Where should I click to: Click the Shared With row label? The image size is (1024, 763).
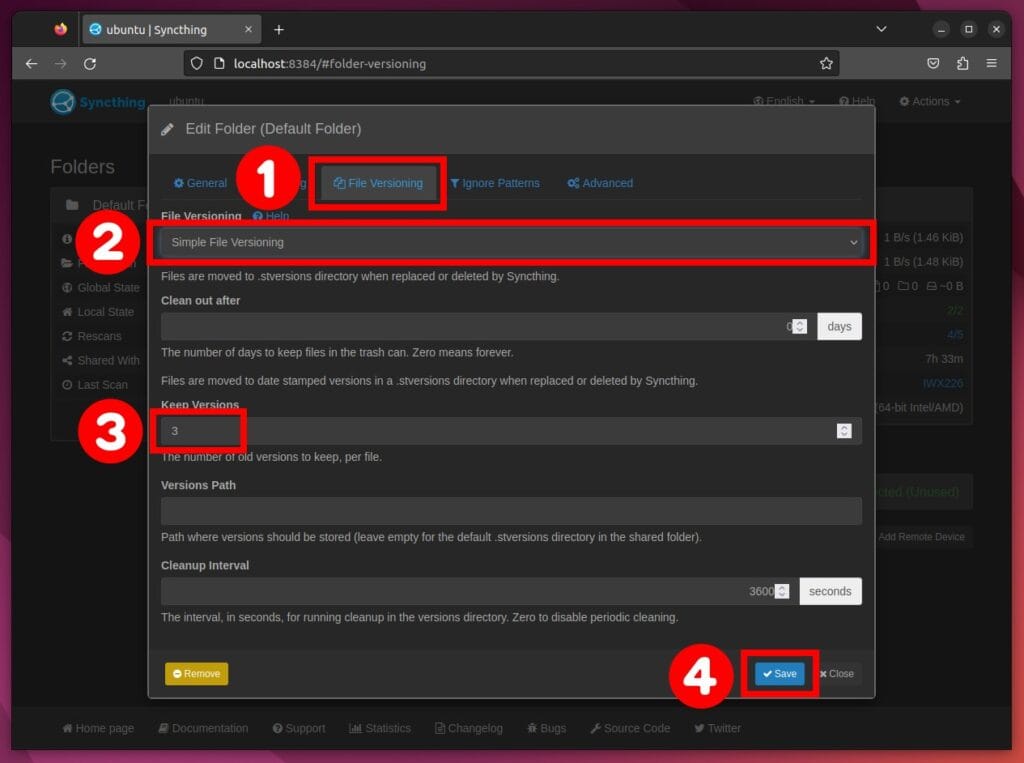[108, 361]
